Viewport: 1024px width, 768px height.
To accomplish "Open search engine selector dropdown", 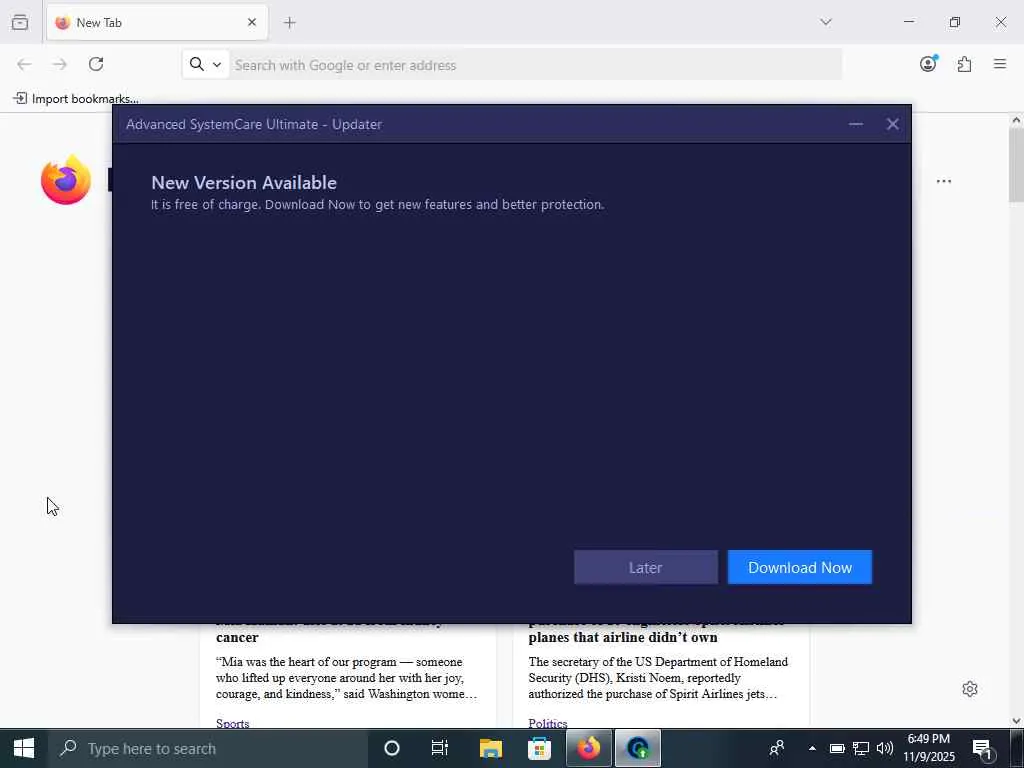I will pos(206,64).
